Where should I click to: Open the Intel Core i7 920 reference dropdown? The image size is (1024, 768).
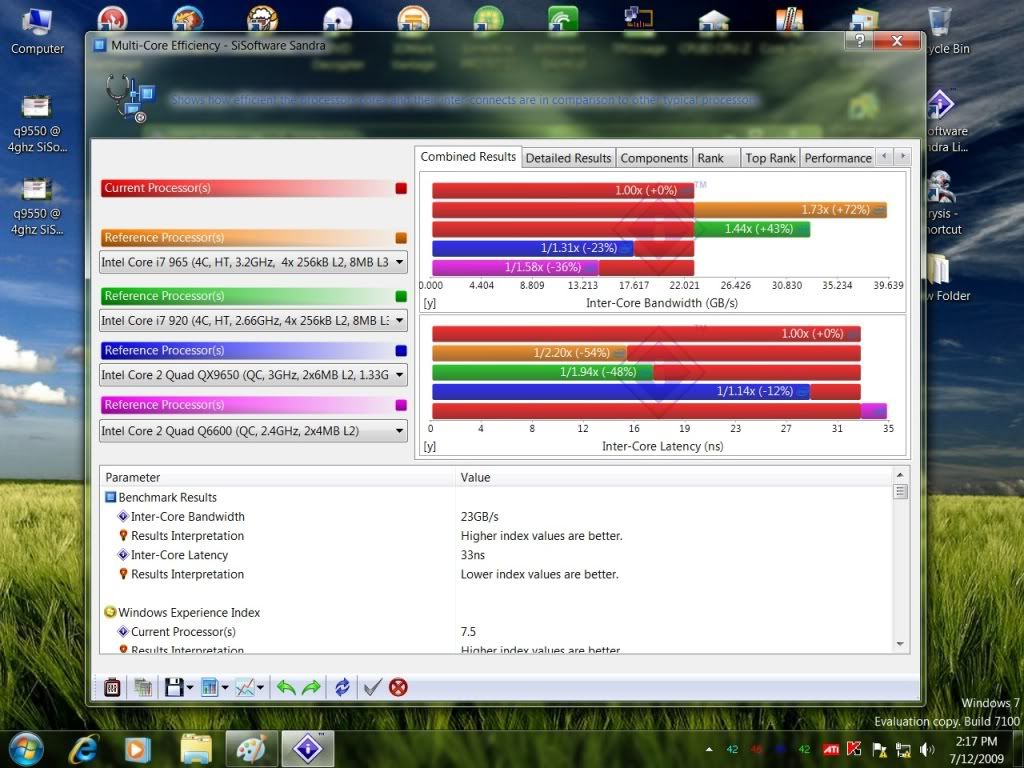[253, 321]
